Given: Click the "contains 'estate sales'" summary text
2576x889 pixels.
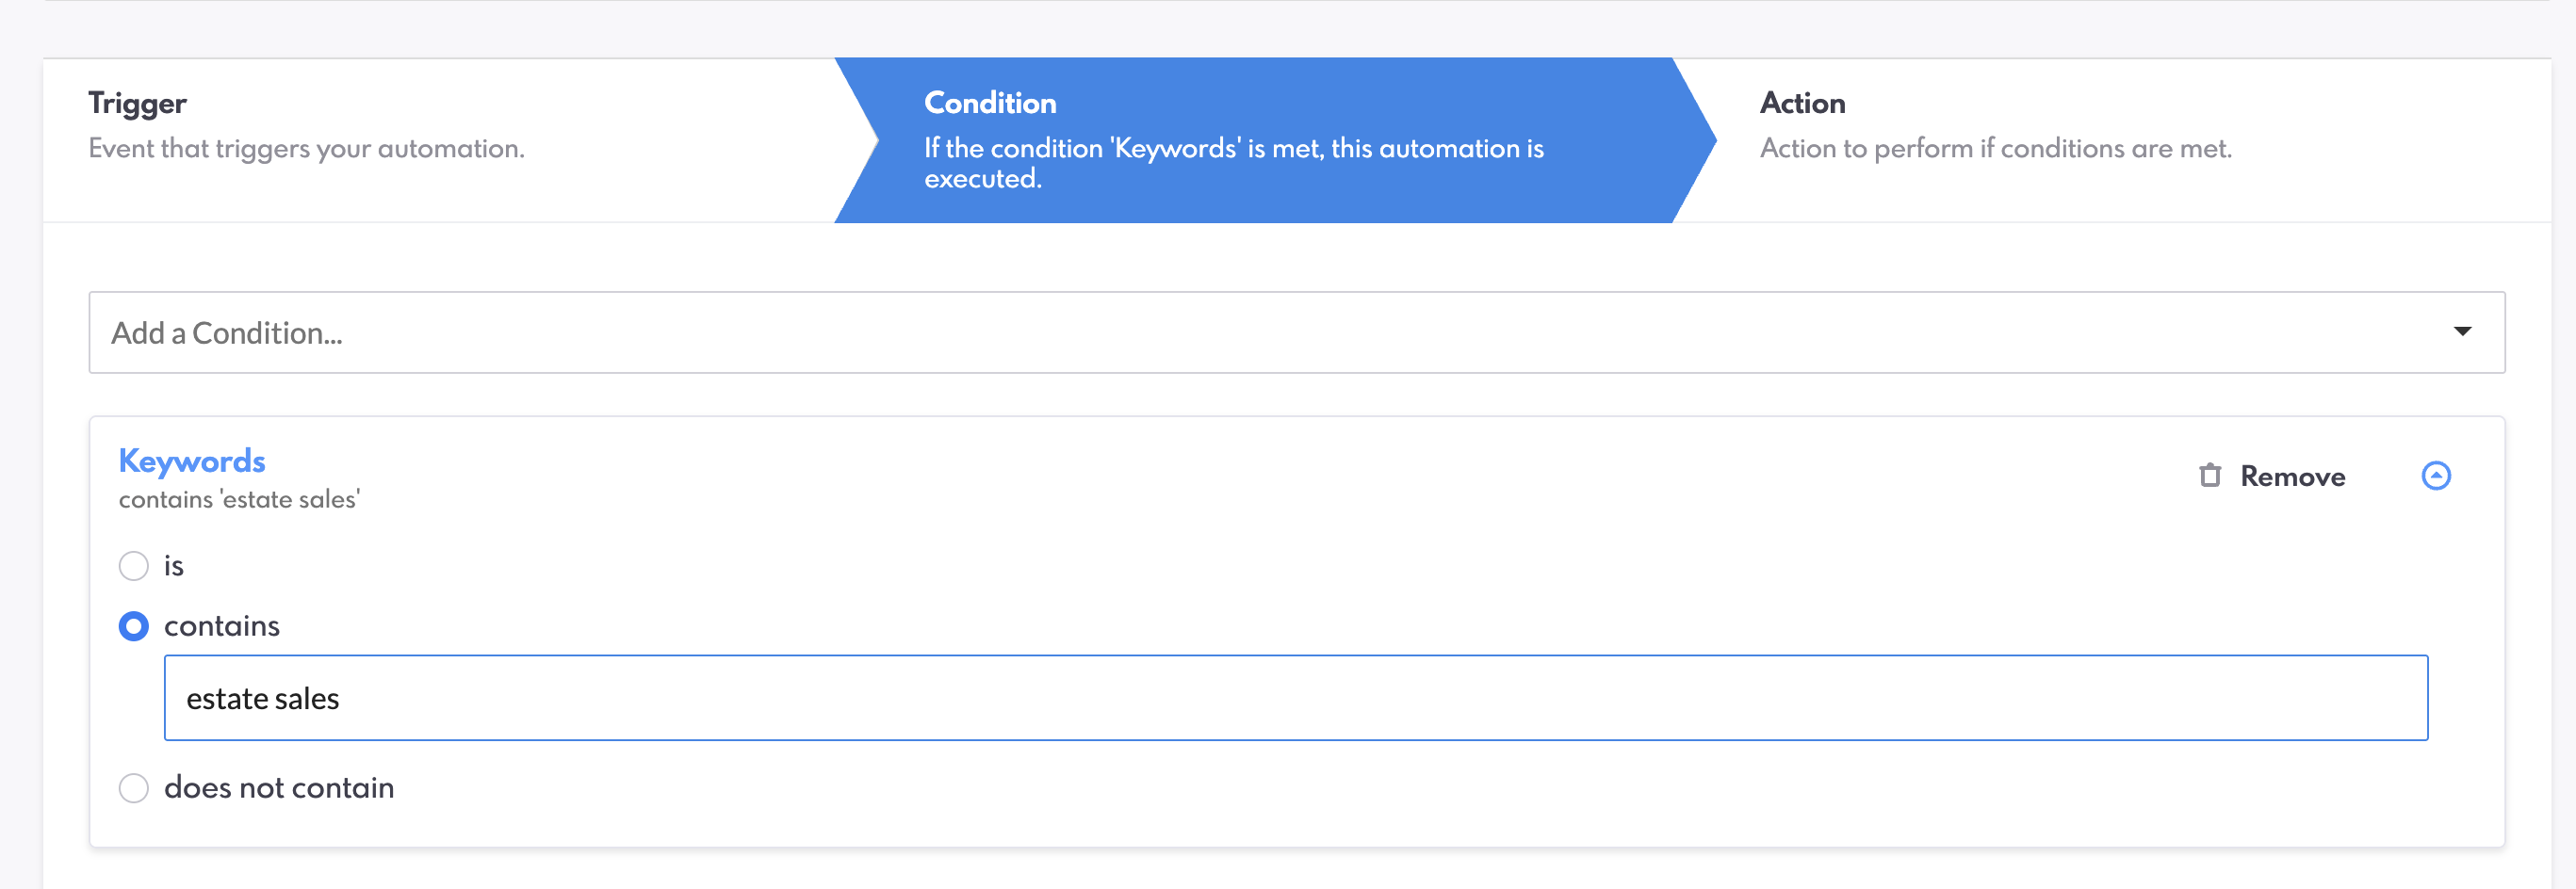Looking at the screenshot, I should point(239,499).
